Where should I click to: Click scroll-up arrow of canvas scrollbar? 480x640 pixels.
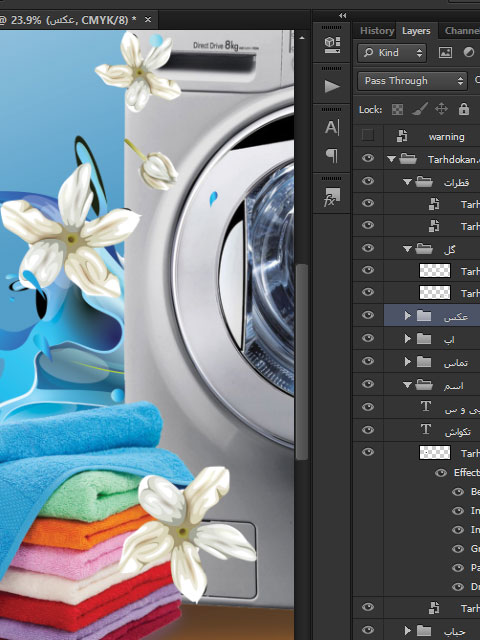coord(302,38)
